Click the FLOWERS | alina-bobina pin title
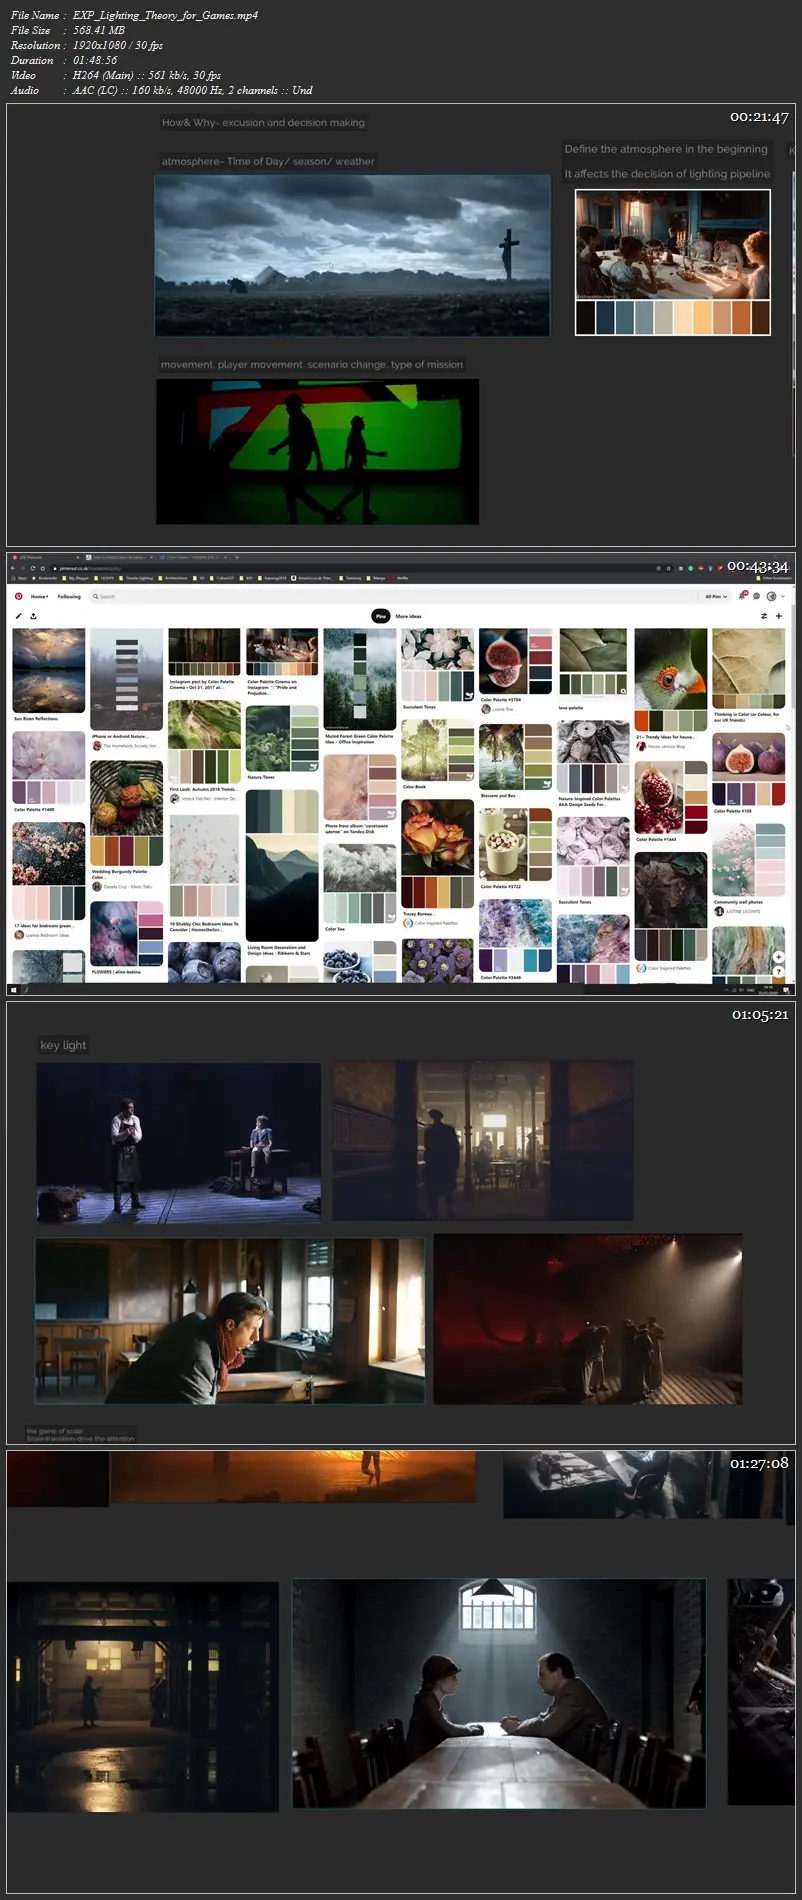The width and height of the screenshot is (802, 1900). tap(116, 971)
